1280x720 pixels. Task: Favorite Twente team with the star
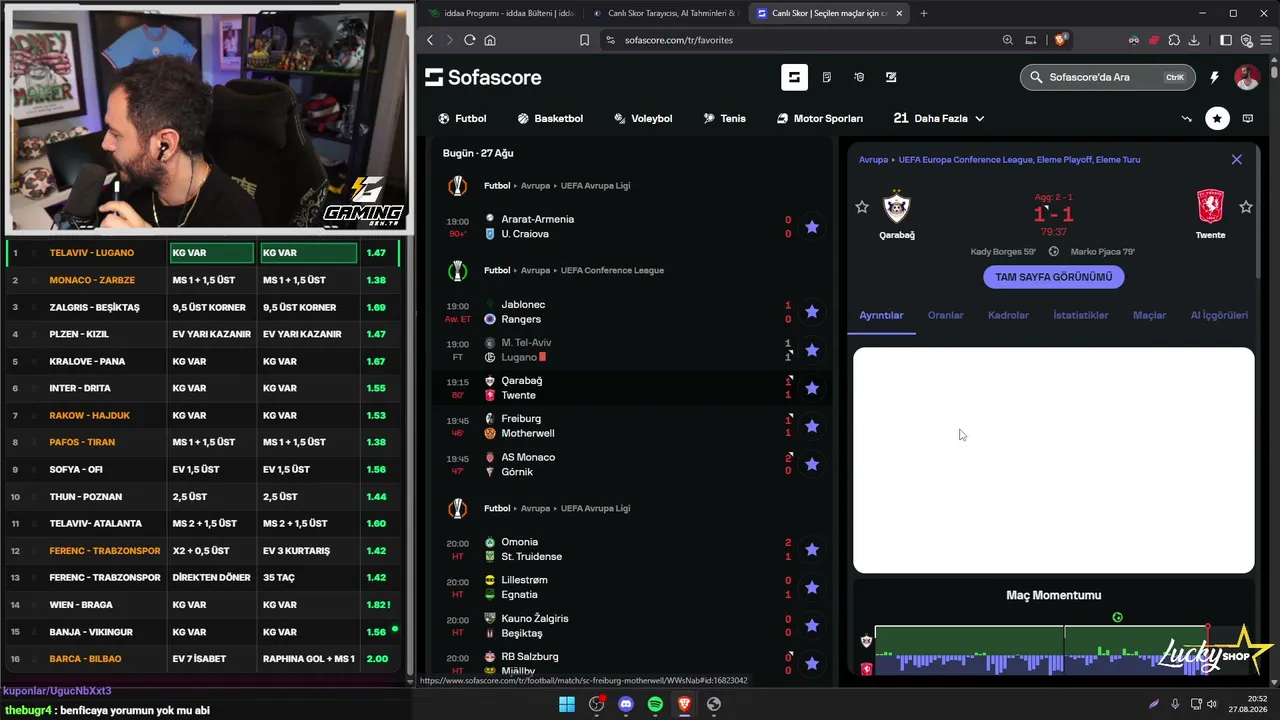[x=1246, y=207]
